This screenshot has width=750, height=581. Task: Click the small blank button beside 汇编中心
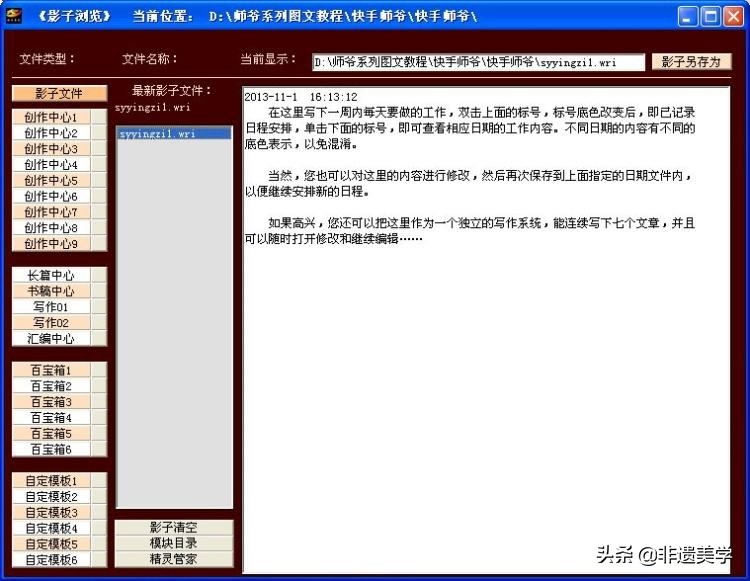click(x=99, y=338)
